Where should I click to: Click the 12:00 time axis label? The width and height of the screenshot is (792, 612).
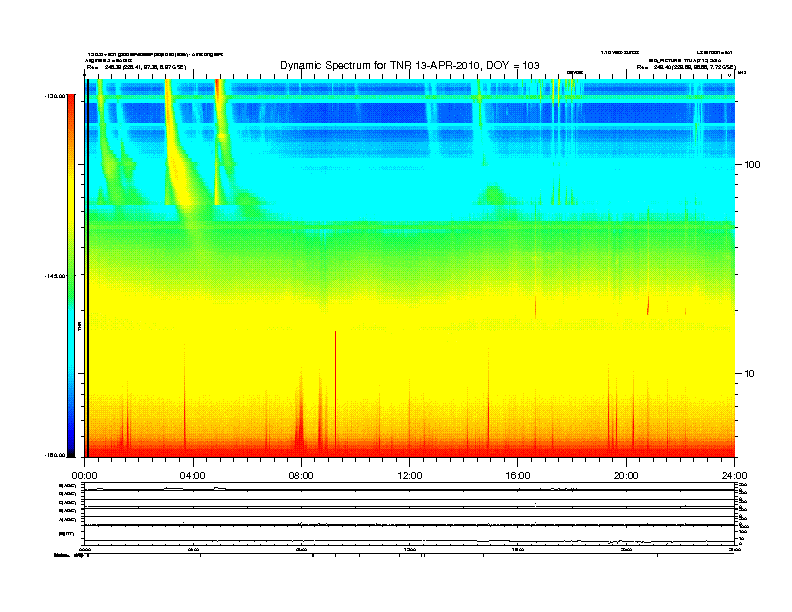coord(410,476)
